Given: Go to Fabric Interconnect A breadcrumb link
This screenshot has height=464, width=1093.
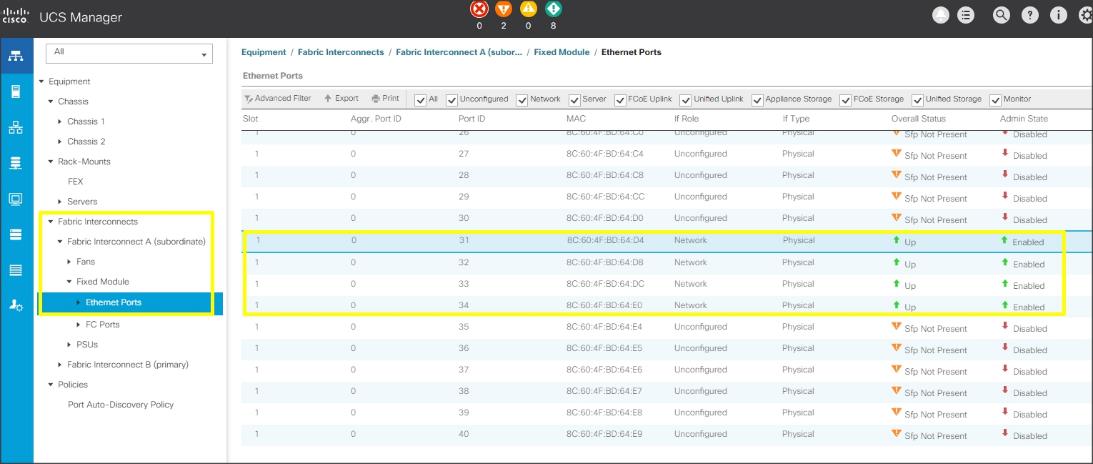Looking at the screenshot, I should pyautogui.click(x=459, y=52).
